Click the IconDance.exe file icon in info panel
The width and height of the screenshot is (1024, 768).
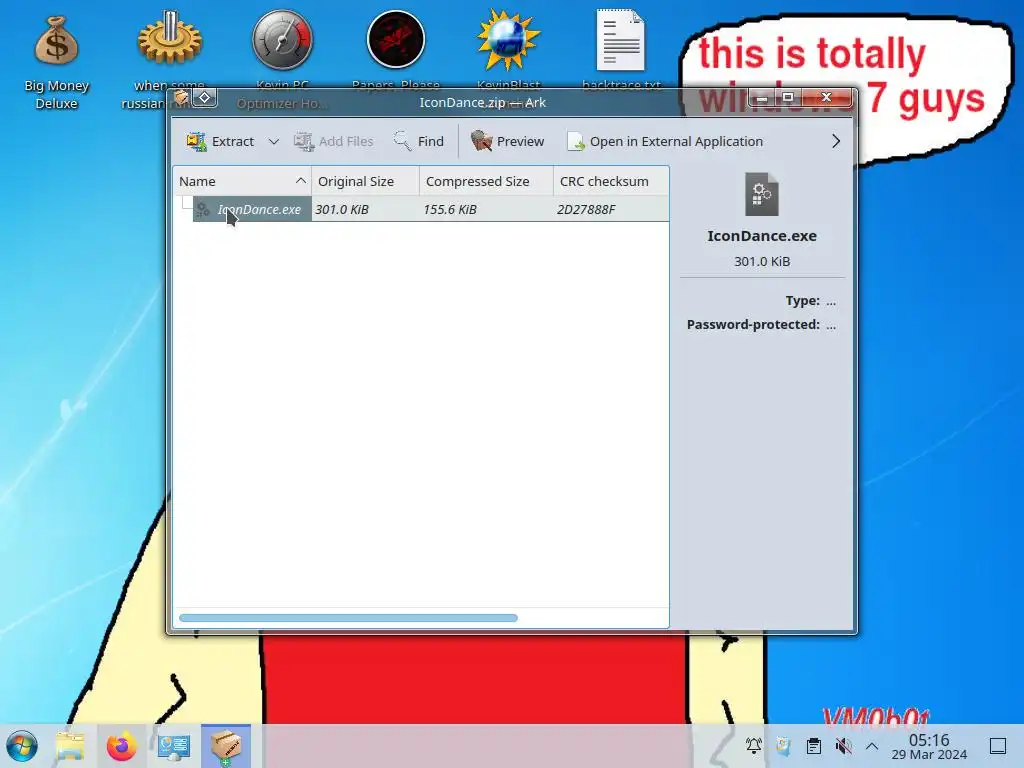point(761,194)
